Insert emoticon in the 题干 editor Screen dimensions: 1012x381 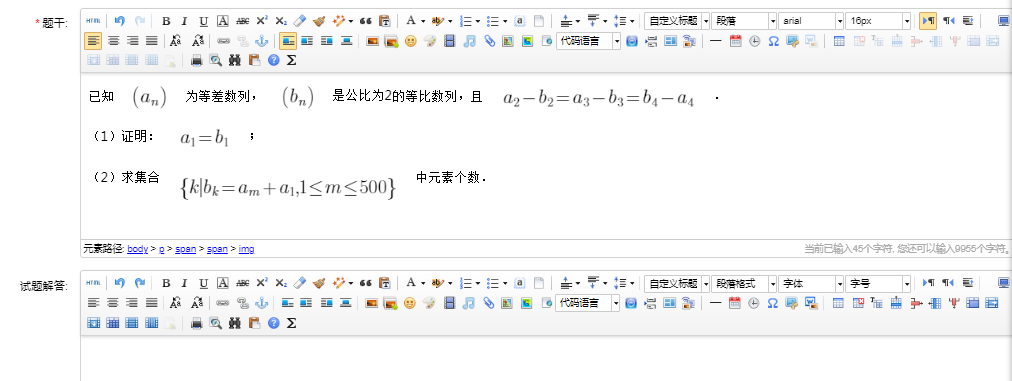pyautogui.click(x=410, y=41)
